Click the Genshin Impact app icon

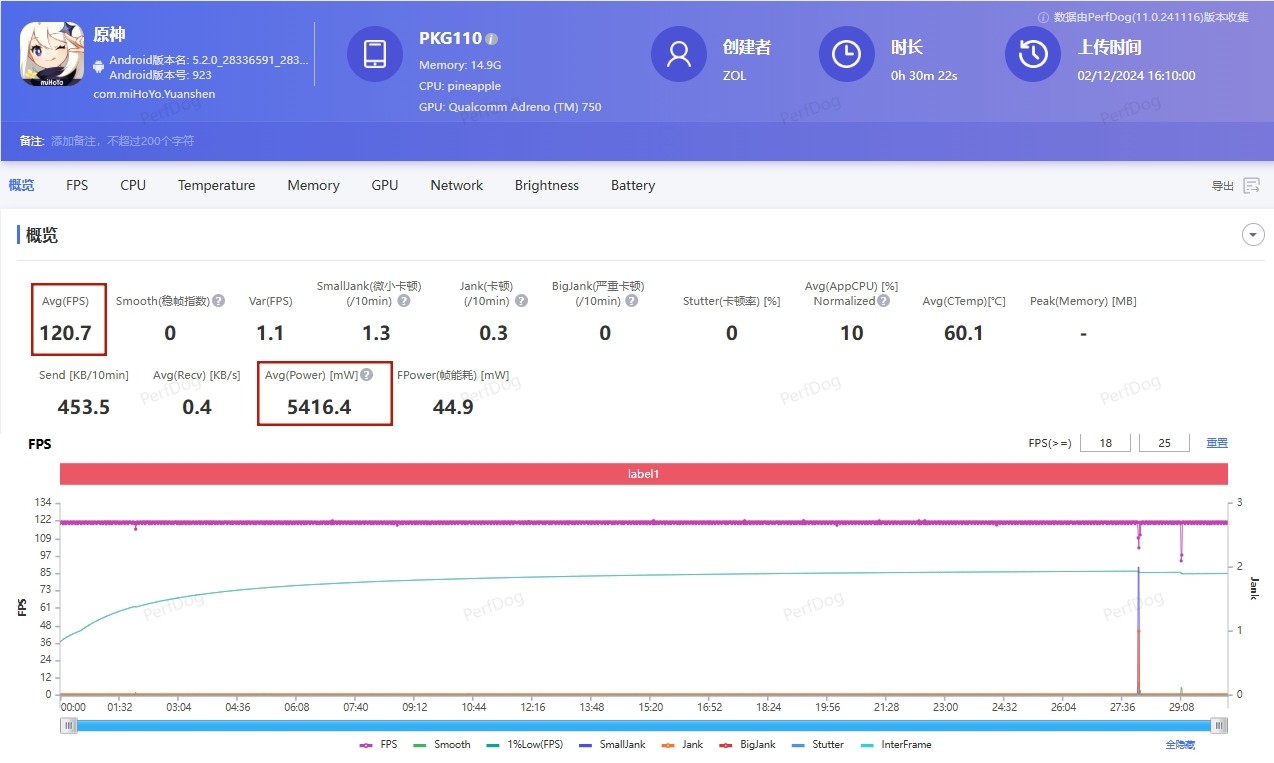tap(51, 54)
